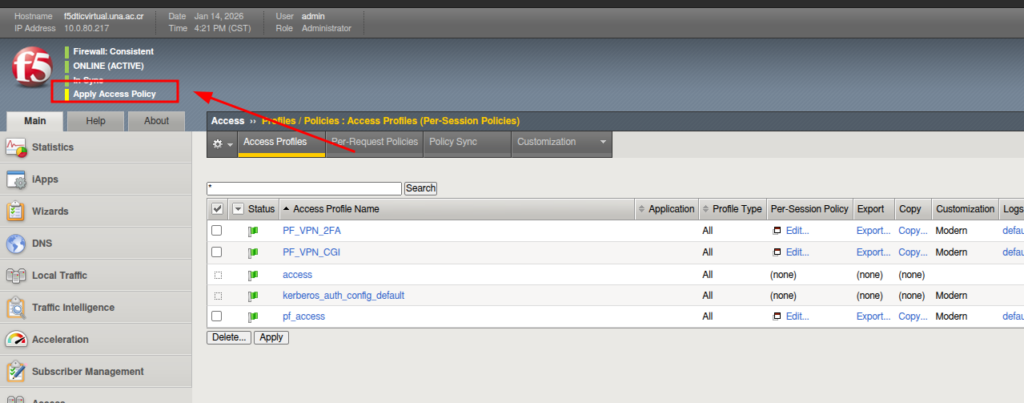Open the iApps sidebar icon

point(16,180)
